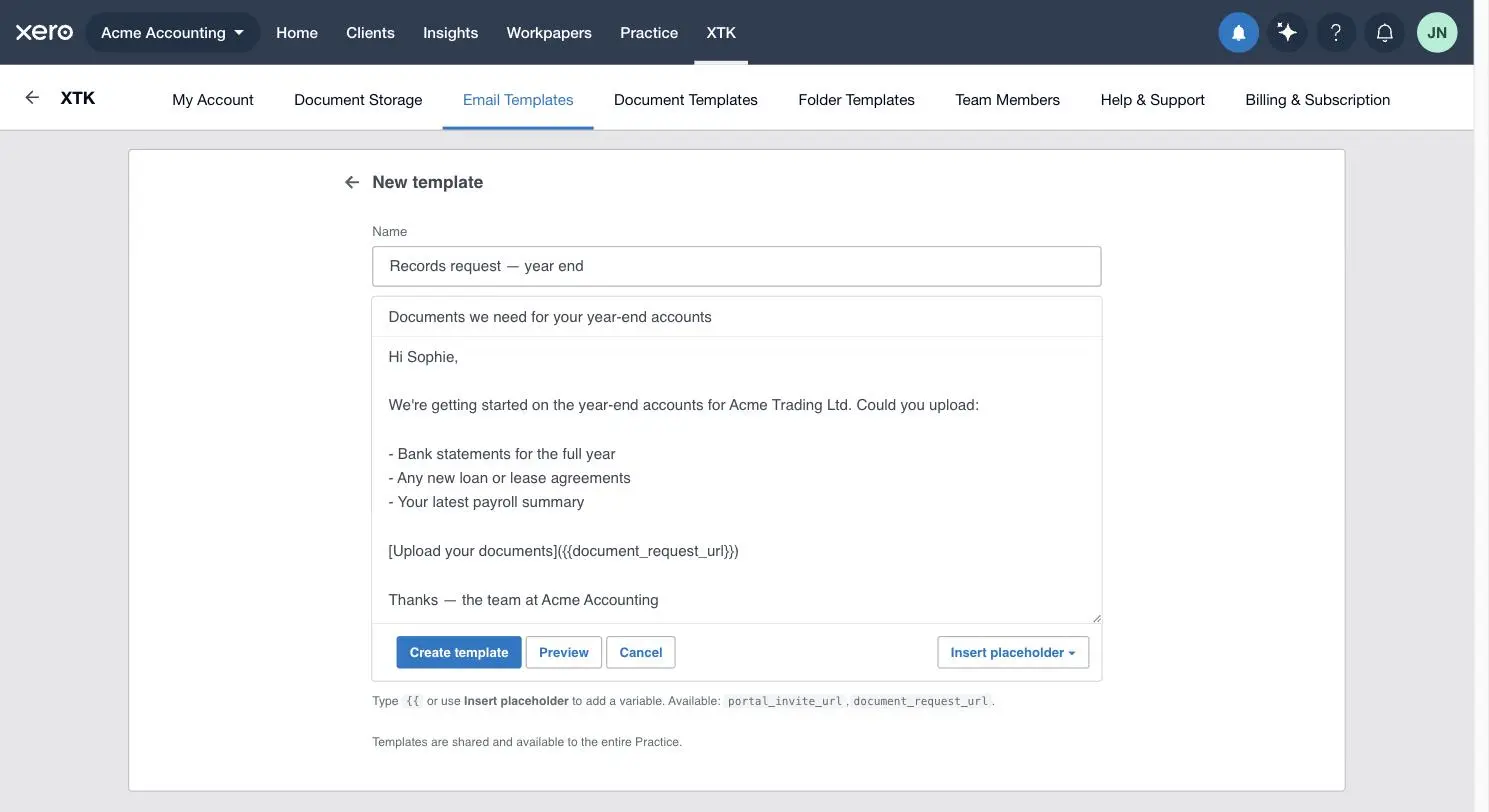Image resolution: width=1489 pixels, height=812 pixels.
Task: Focus the template Name input field
Action: (x=736, y=266)
